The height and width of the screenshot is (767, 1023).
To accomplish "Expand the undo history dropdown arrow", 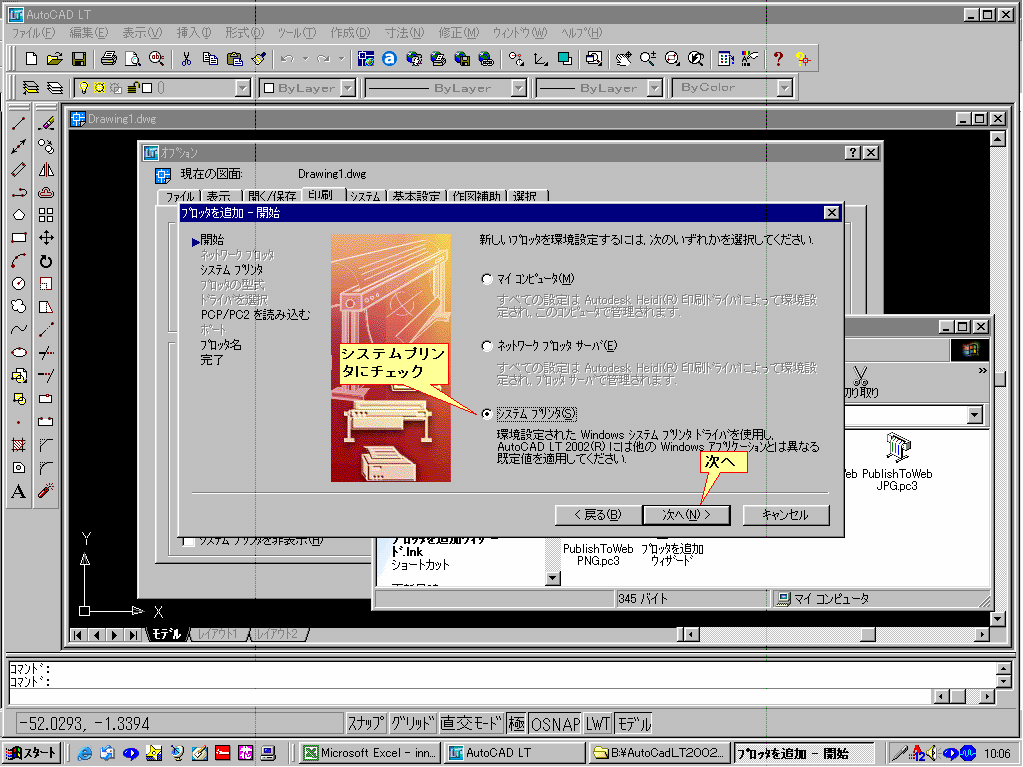I will click(x=305, y=59).
